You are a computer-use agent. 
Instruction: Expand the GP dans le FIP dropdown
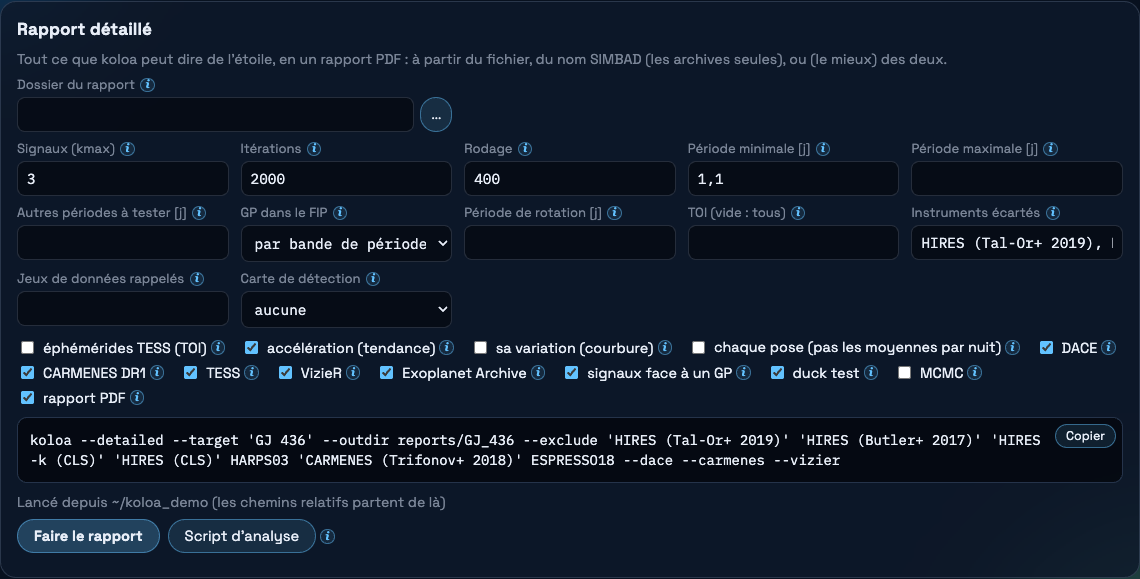pos(346,244)
